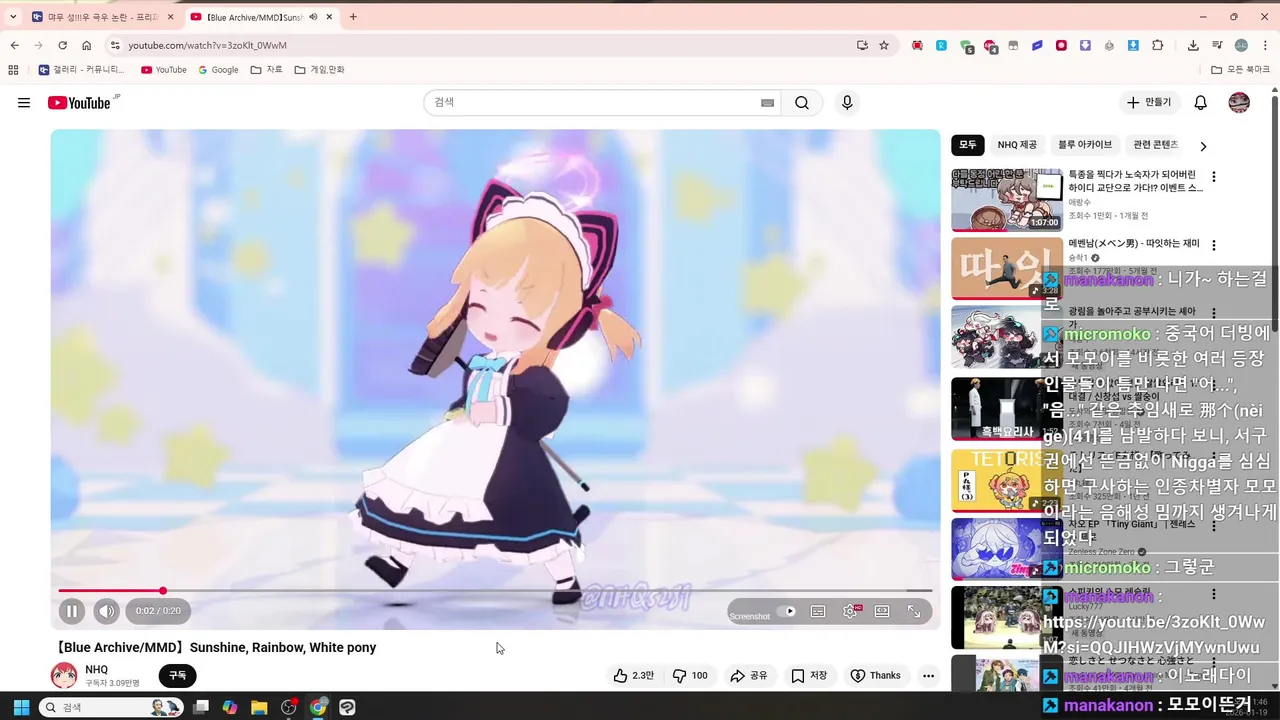
Task: Open options for the 특종을 찍다가 video
Action: pyautogui.click(x=1214, y=177)
